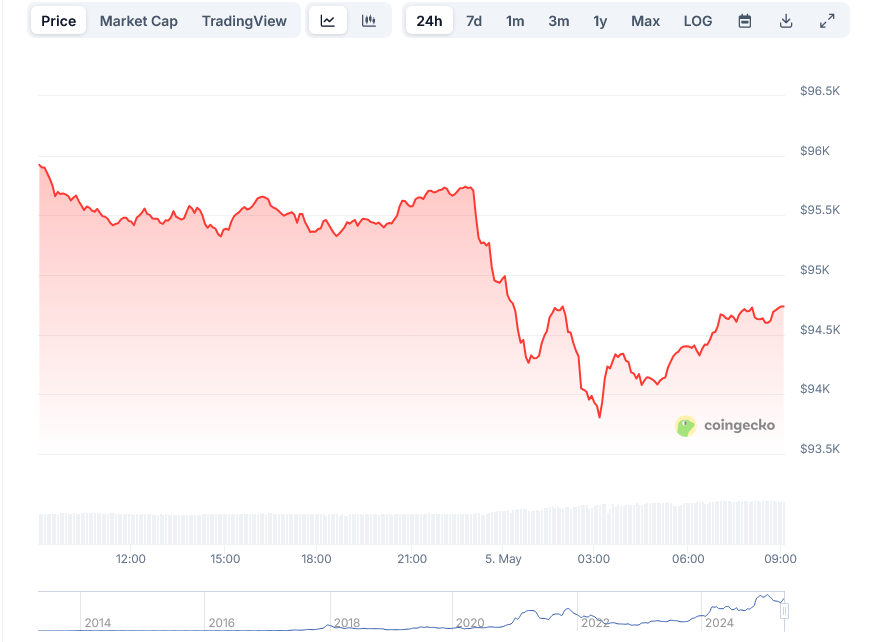The image size is (871, 642).
Task: Click the 24h active timeframe label
Action: 428,20
